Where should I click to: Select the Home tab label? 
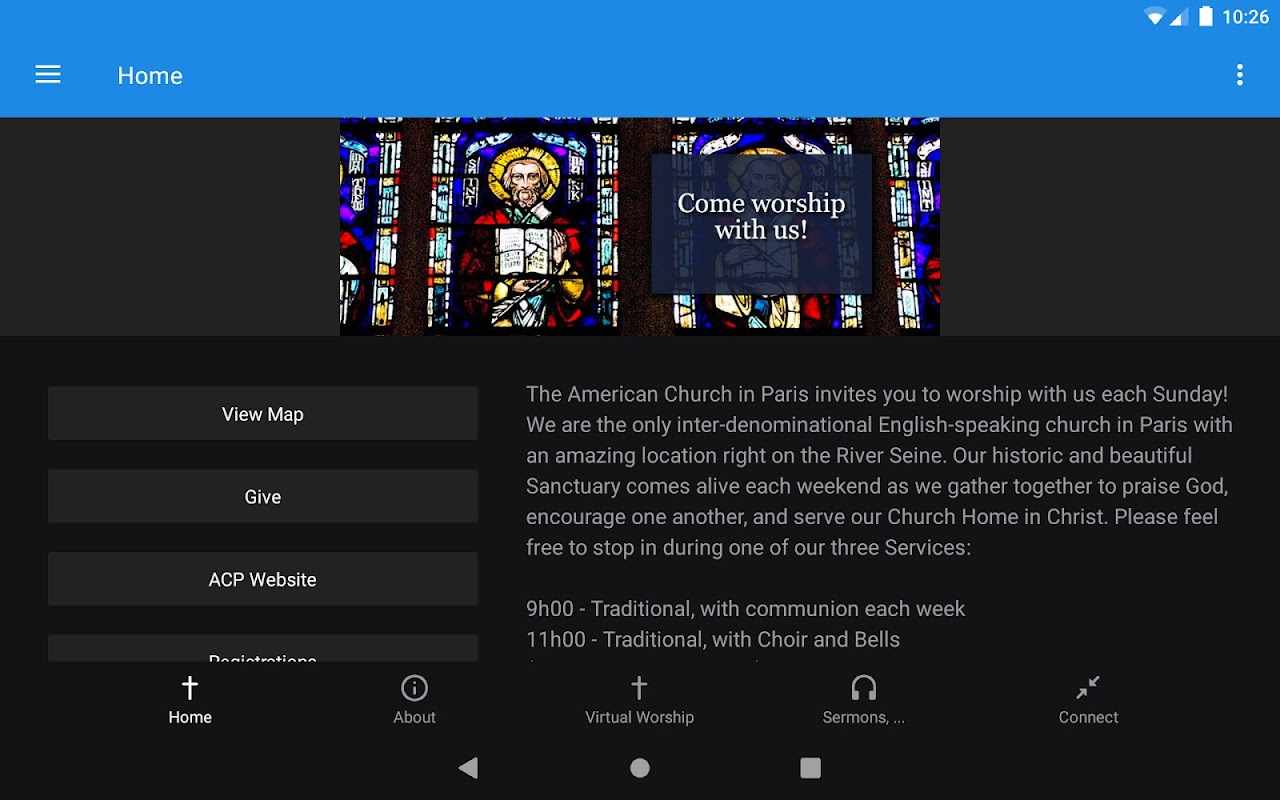190,717
